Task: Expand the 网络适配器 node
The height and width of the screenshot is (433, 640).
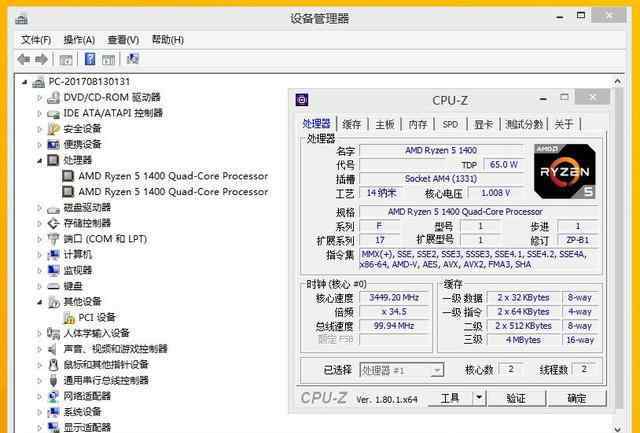Action: (x=40, y=396)
